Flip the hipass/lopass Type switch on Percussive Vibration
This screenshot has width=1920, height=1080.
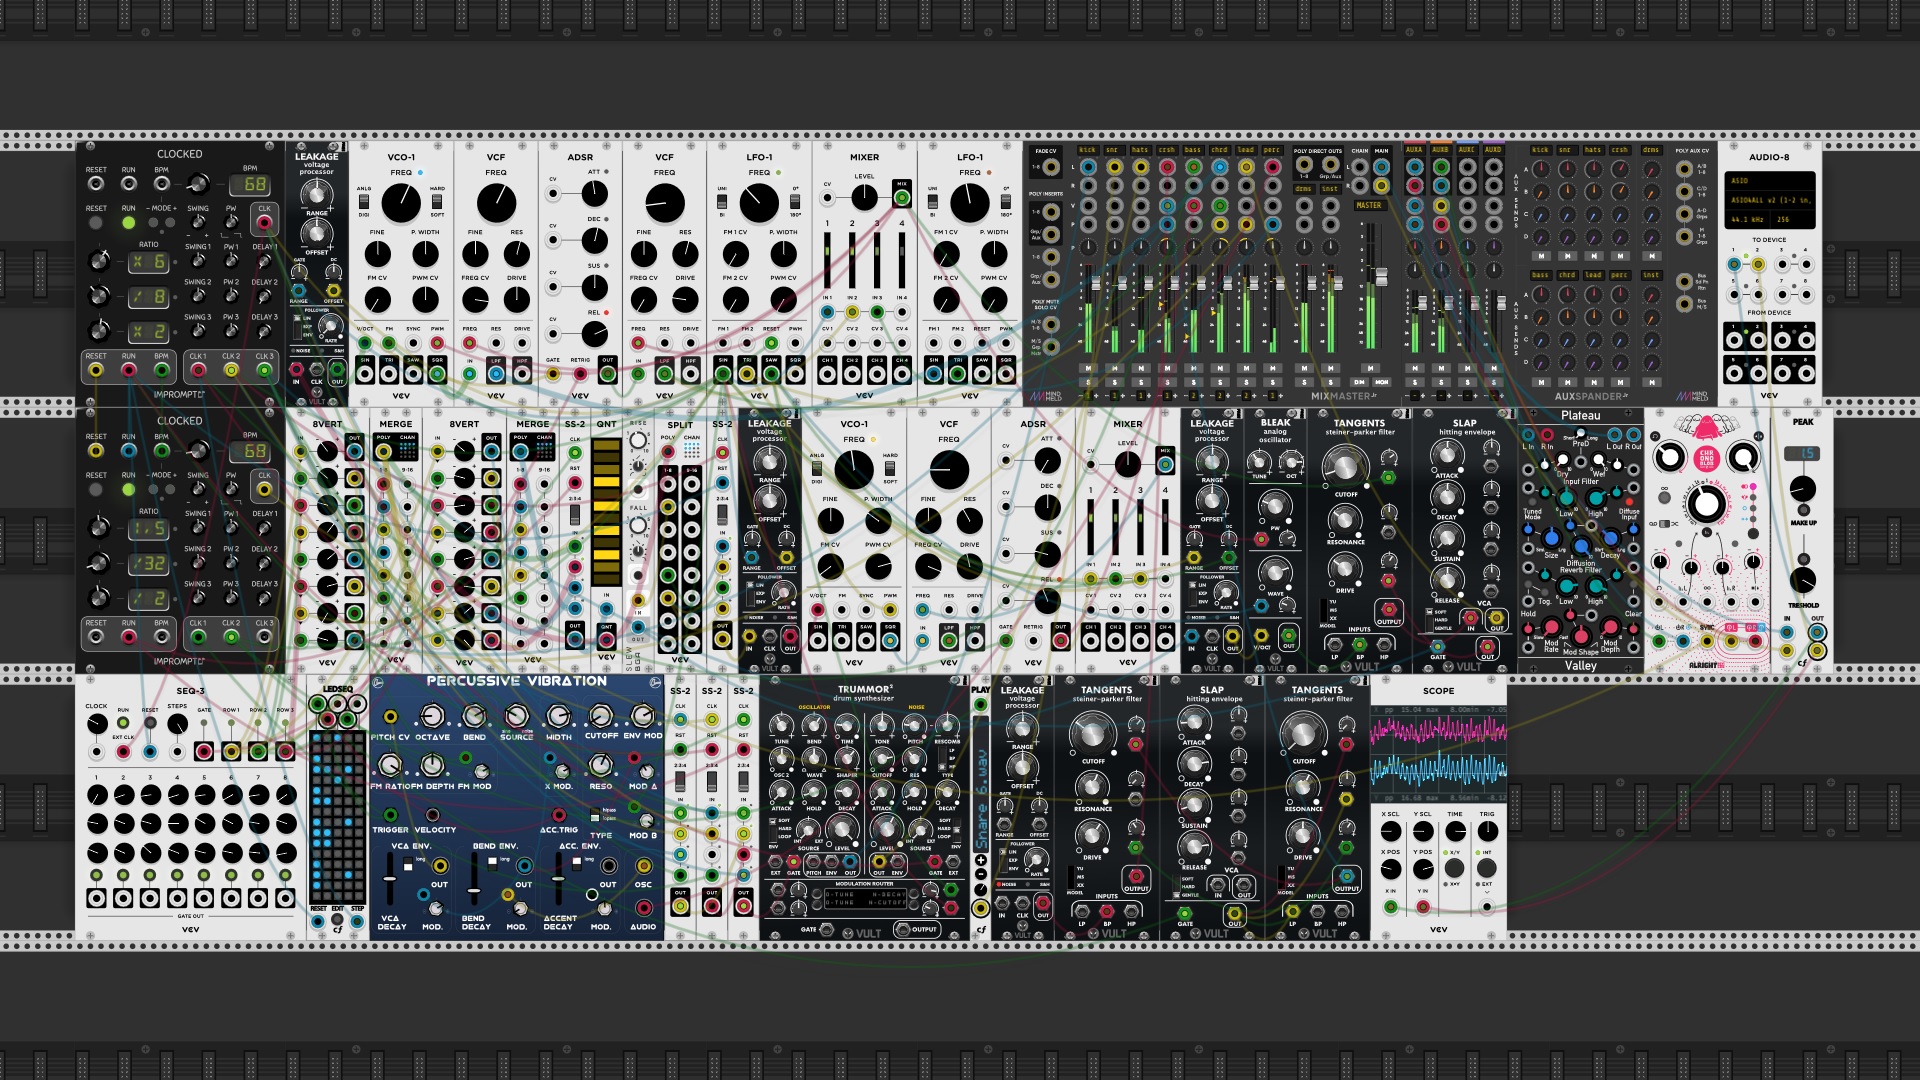pyautogui.click(x=595, y=814)
